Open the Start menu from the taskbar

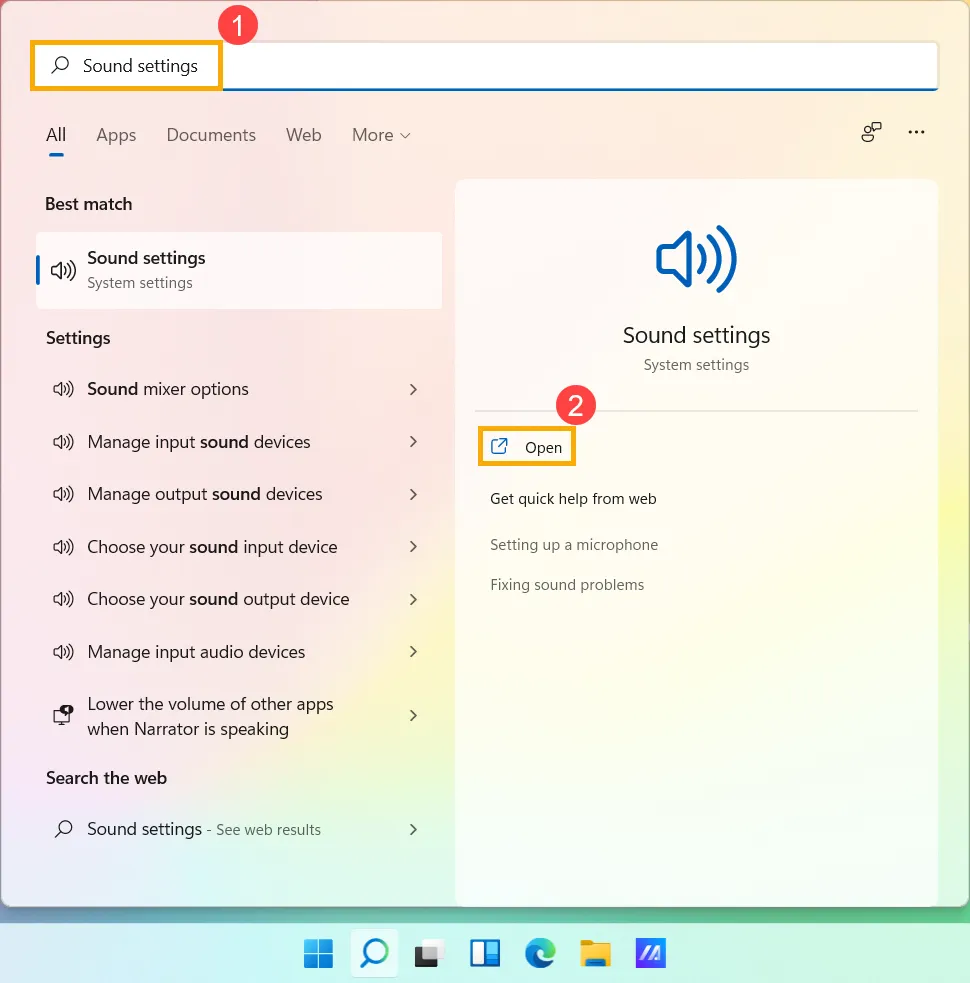tap(318, 954)
